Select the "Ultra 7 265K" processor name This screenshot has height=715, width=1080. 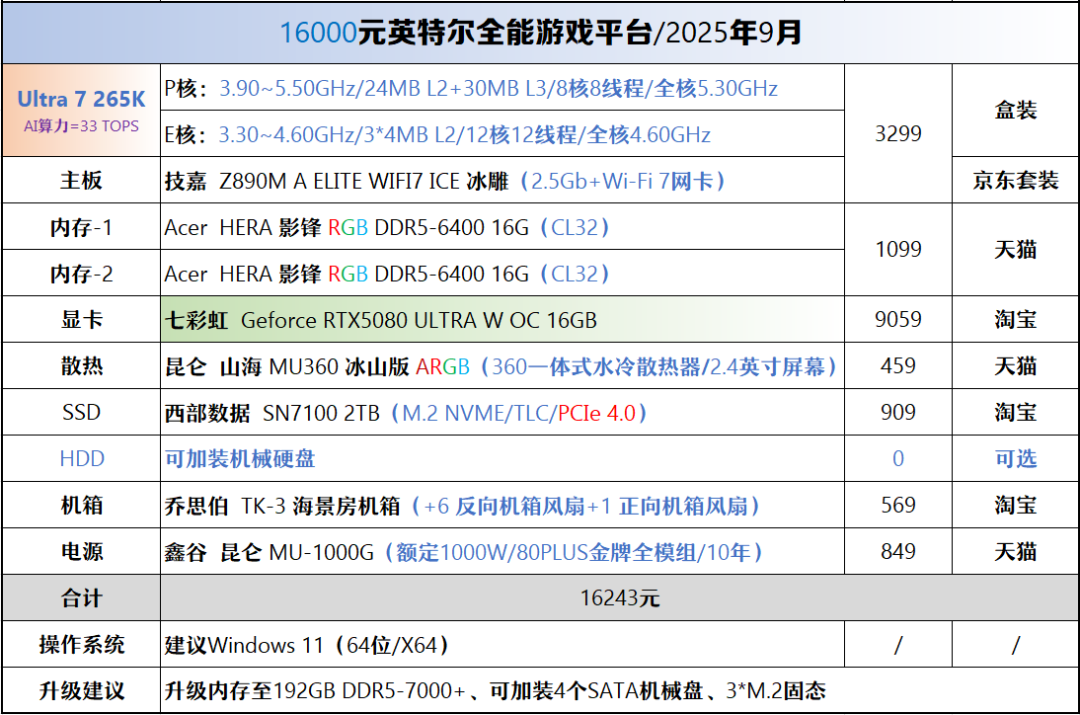point(81,99)
